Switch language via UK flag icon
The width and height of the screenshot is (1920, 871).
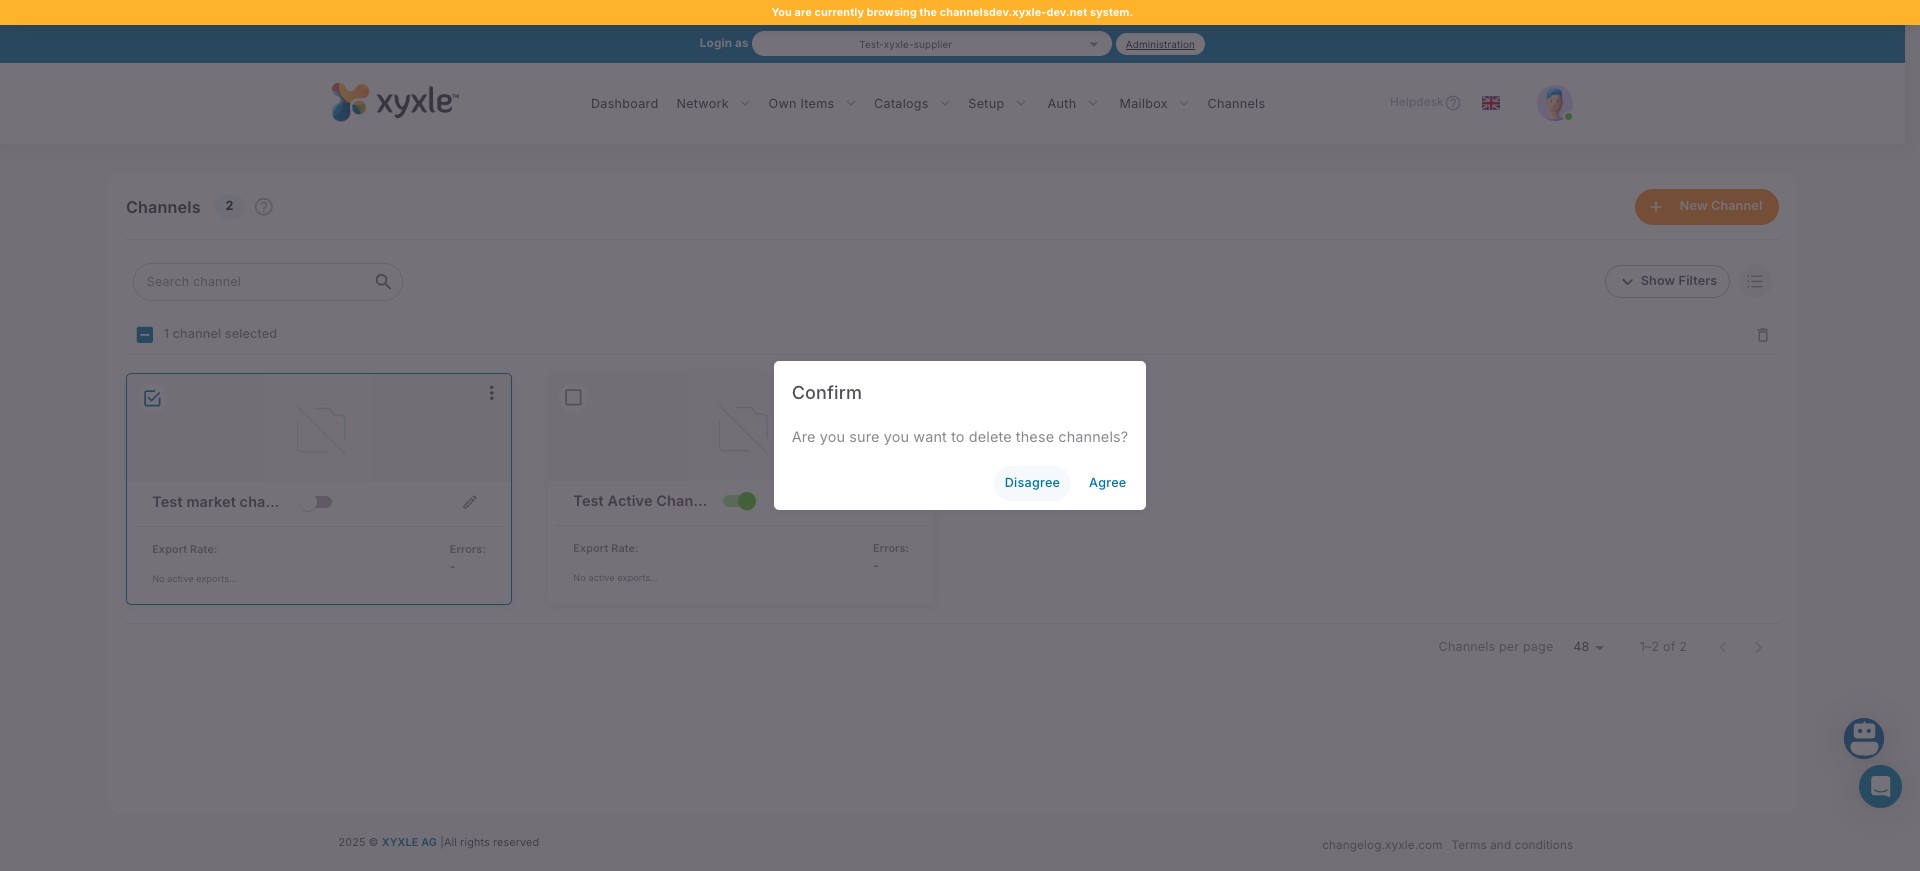pyautogui.click(x=1491, y=103)
